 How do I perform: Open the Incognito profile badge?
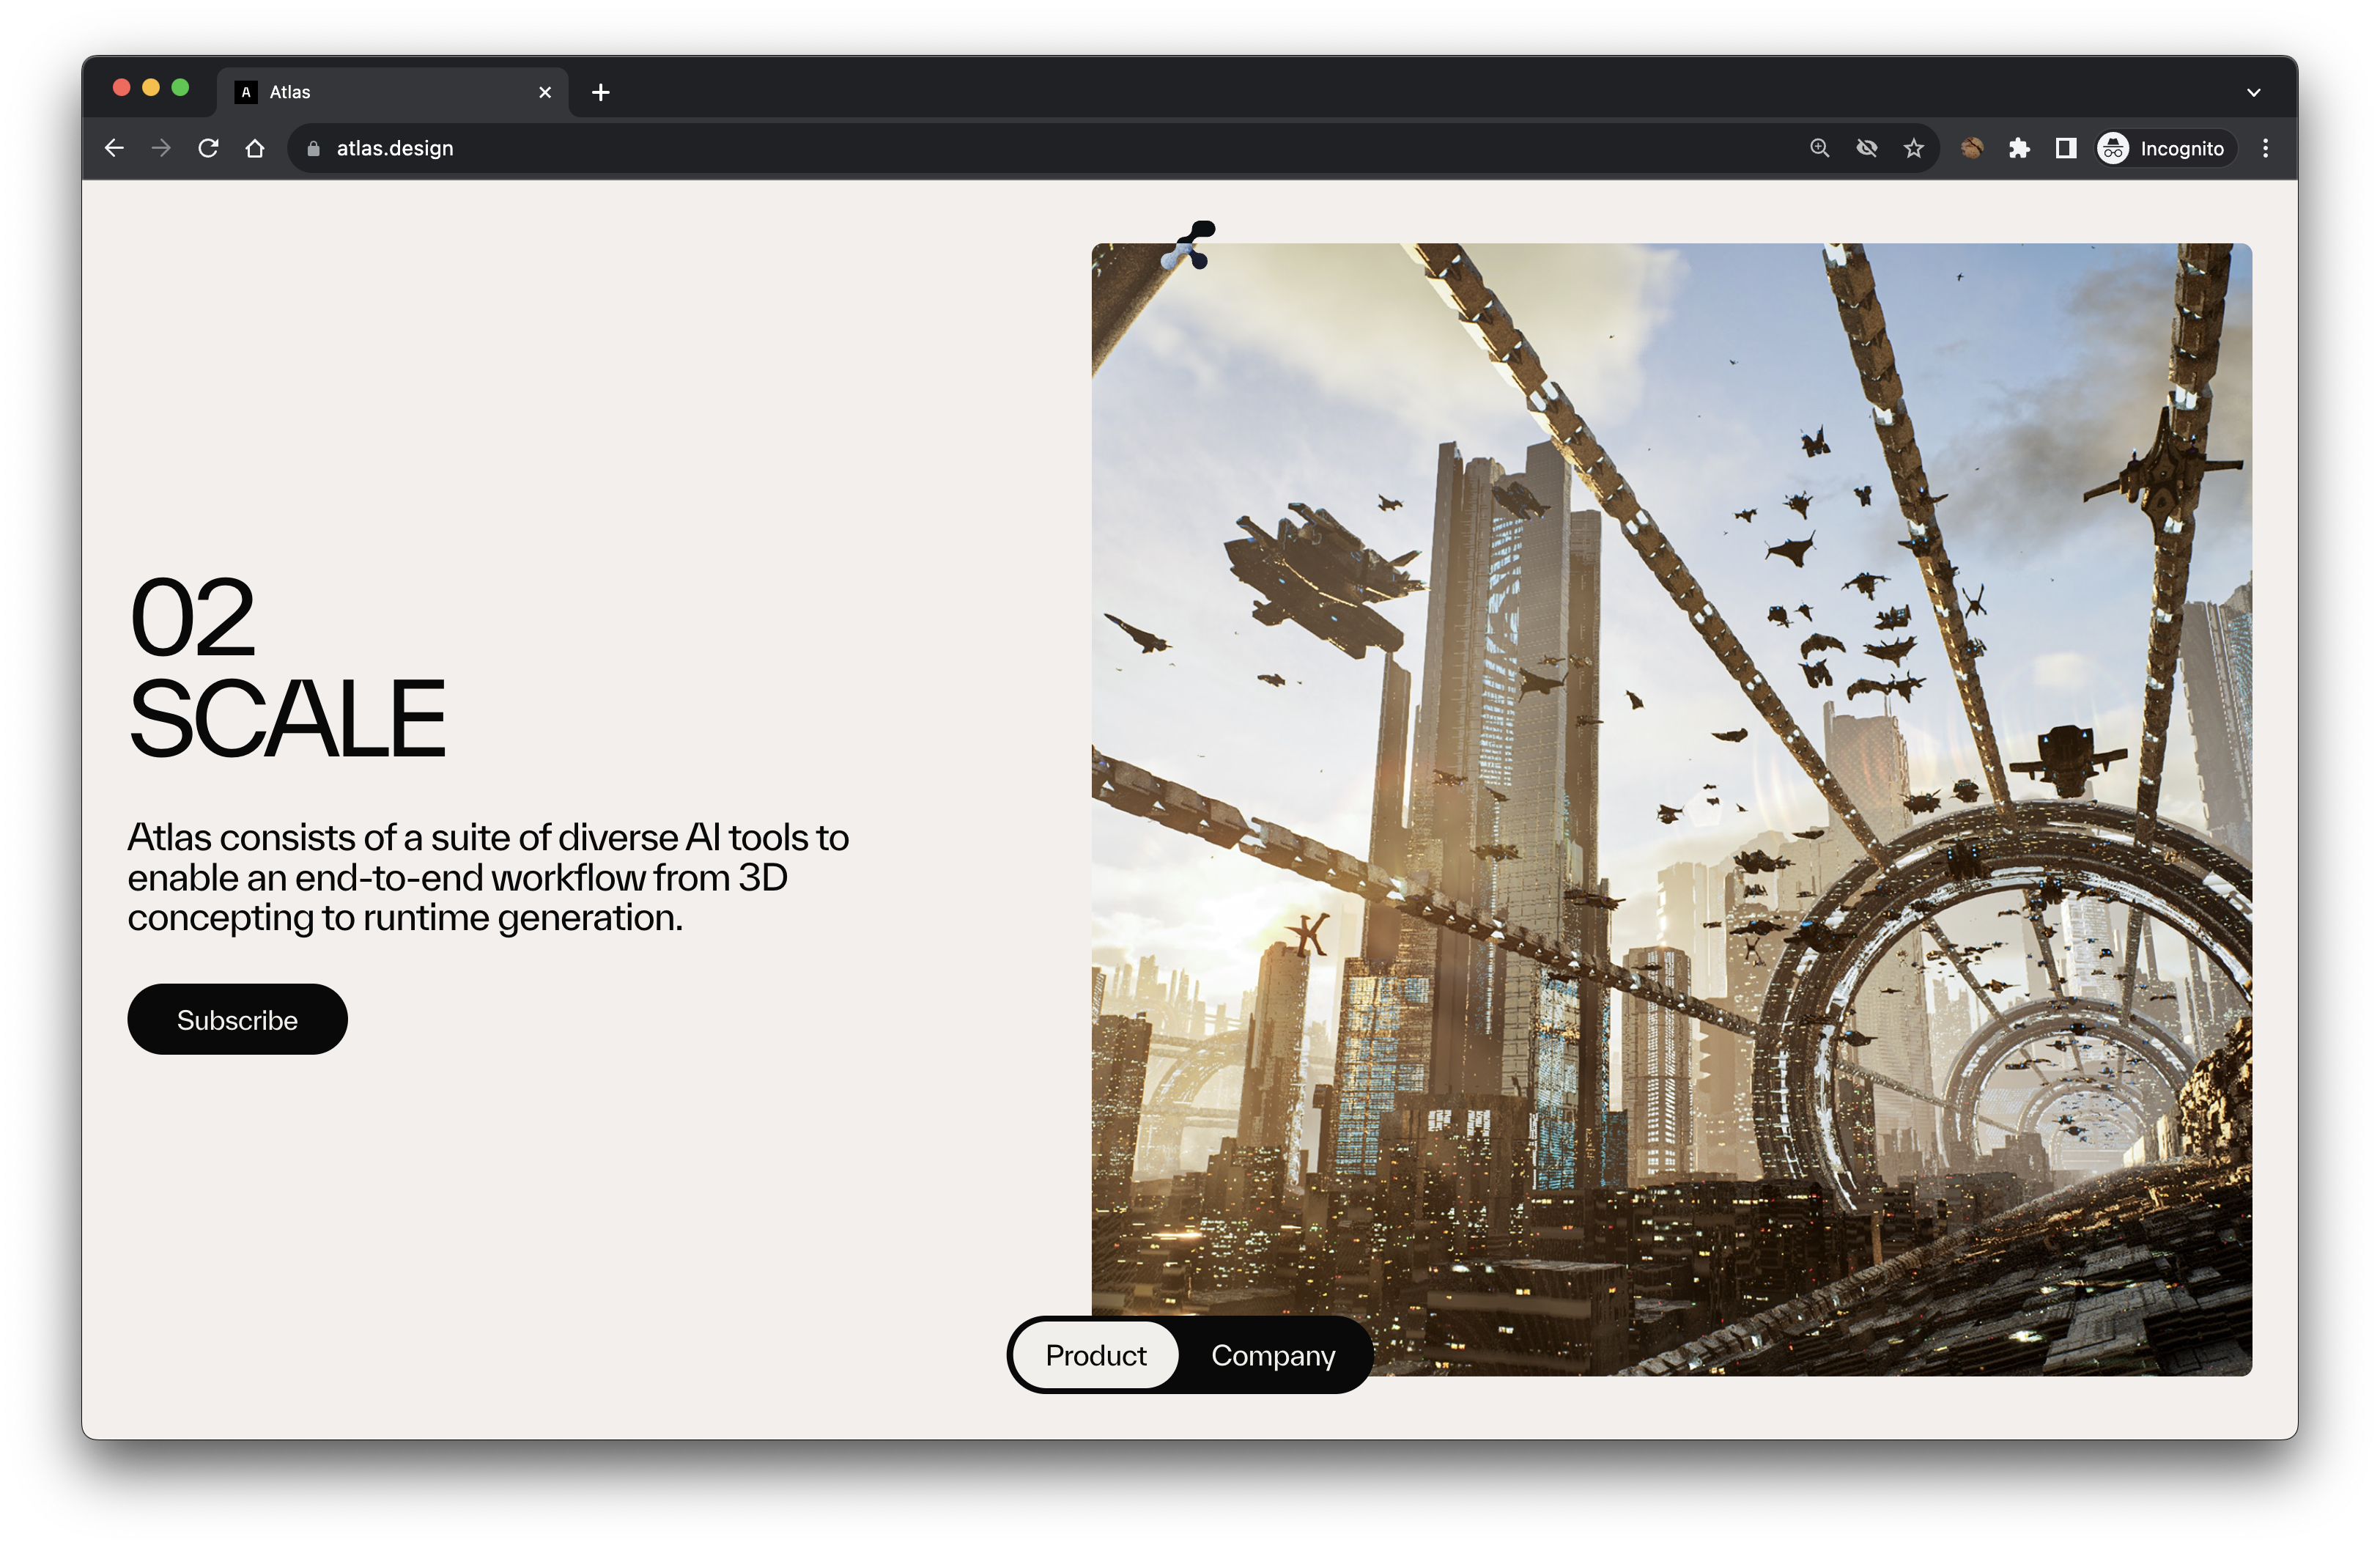pos(2164,148)
